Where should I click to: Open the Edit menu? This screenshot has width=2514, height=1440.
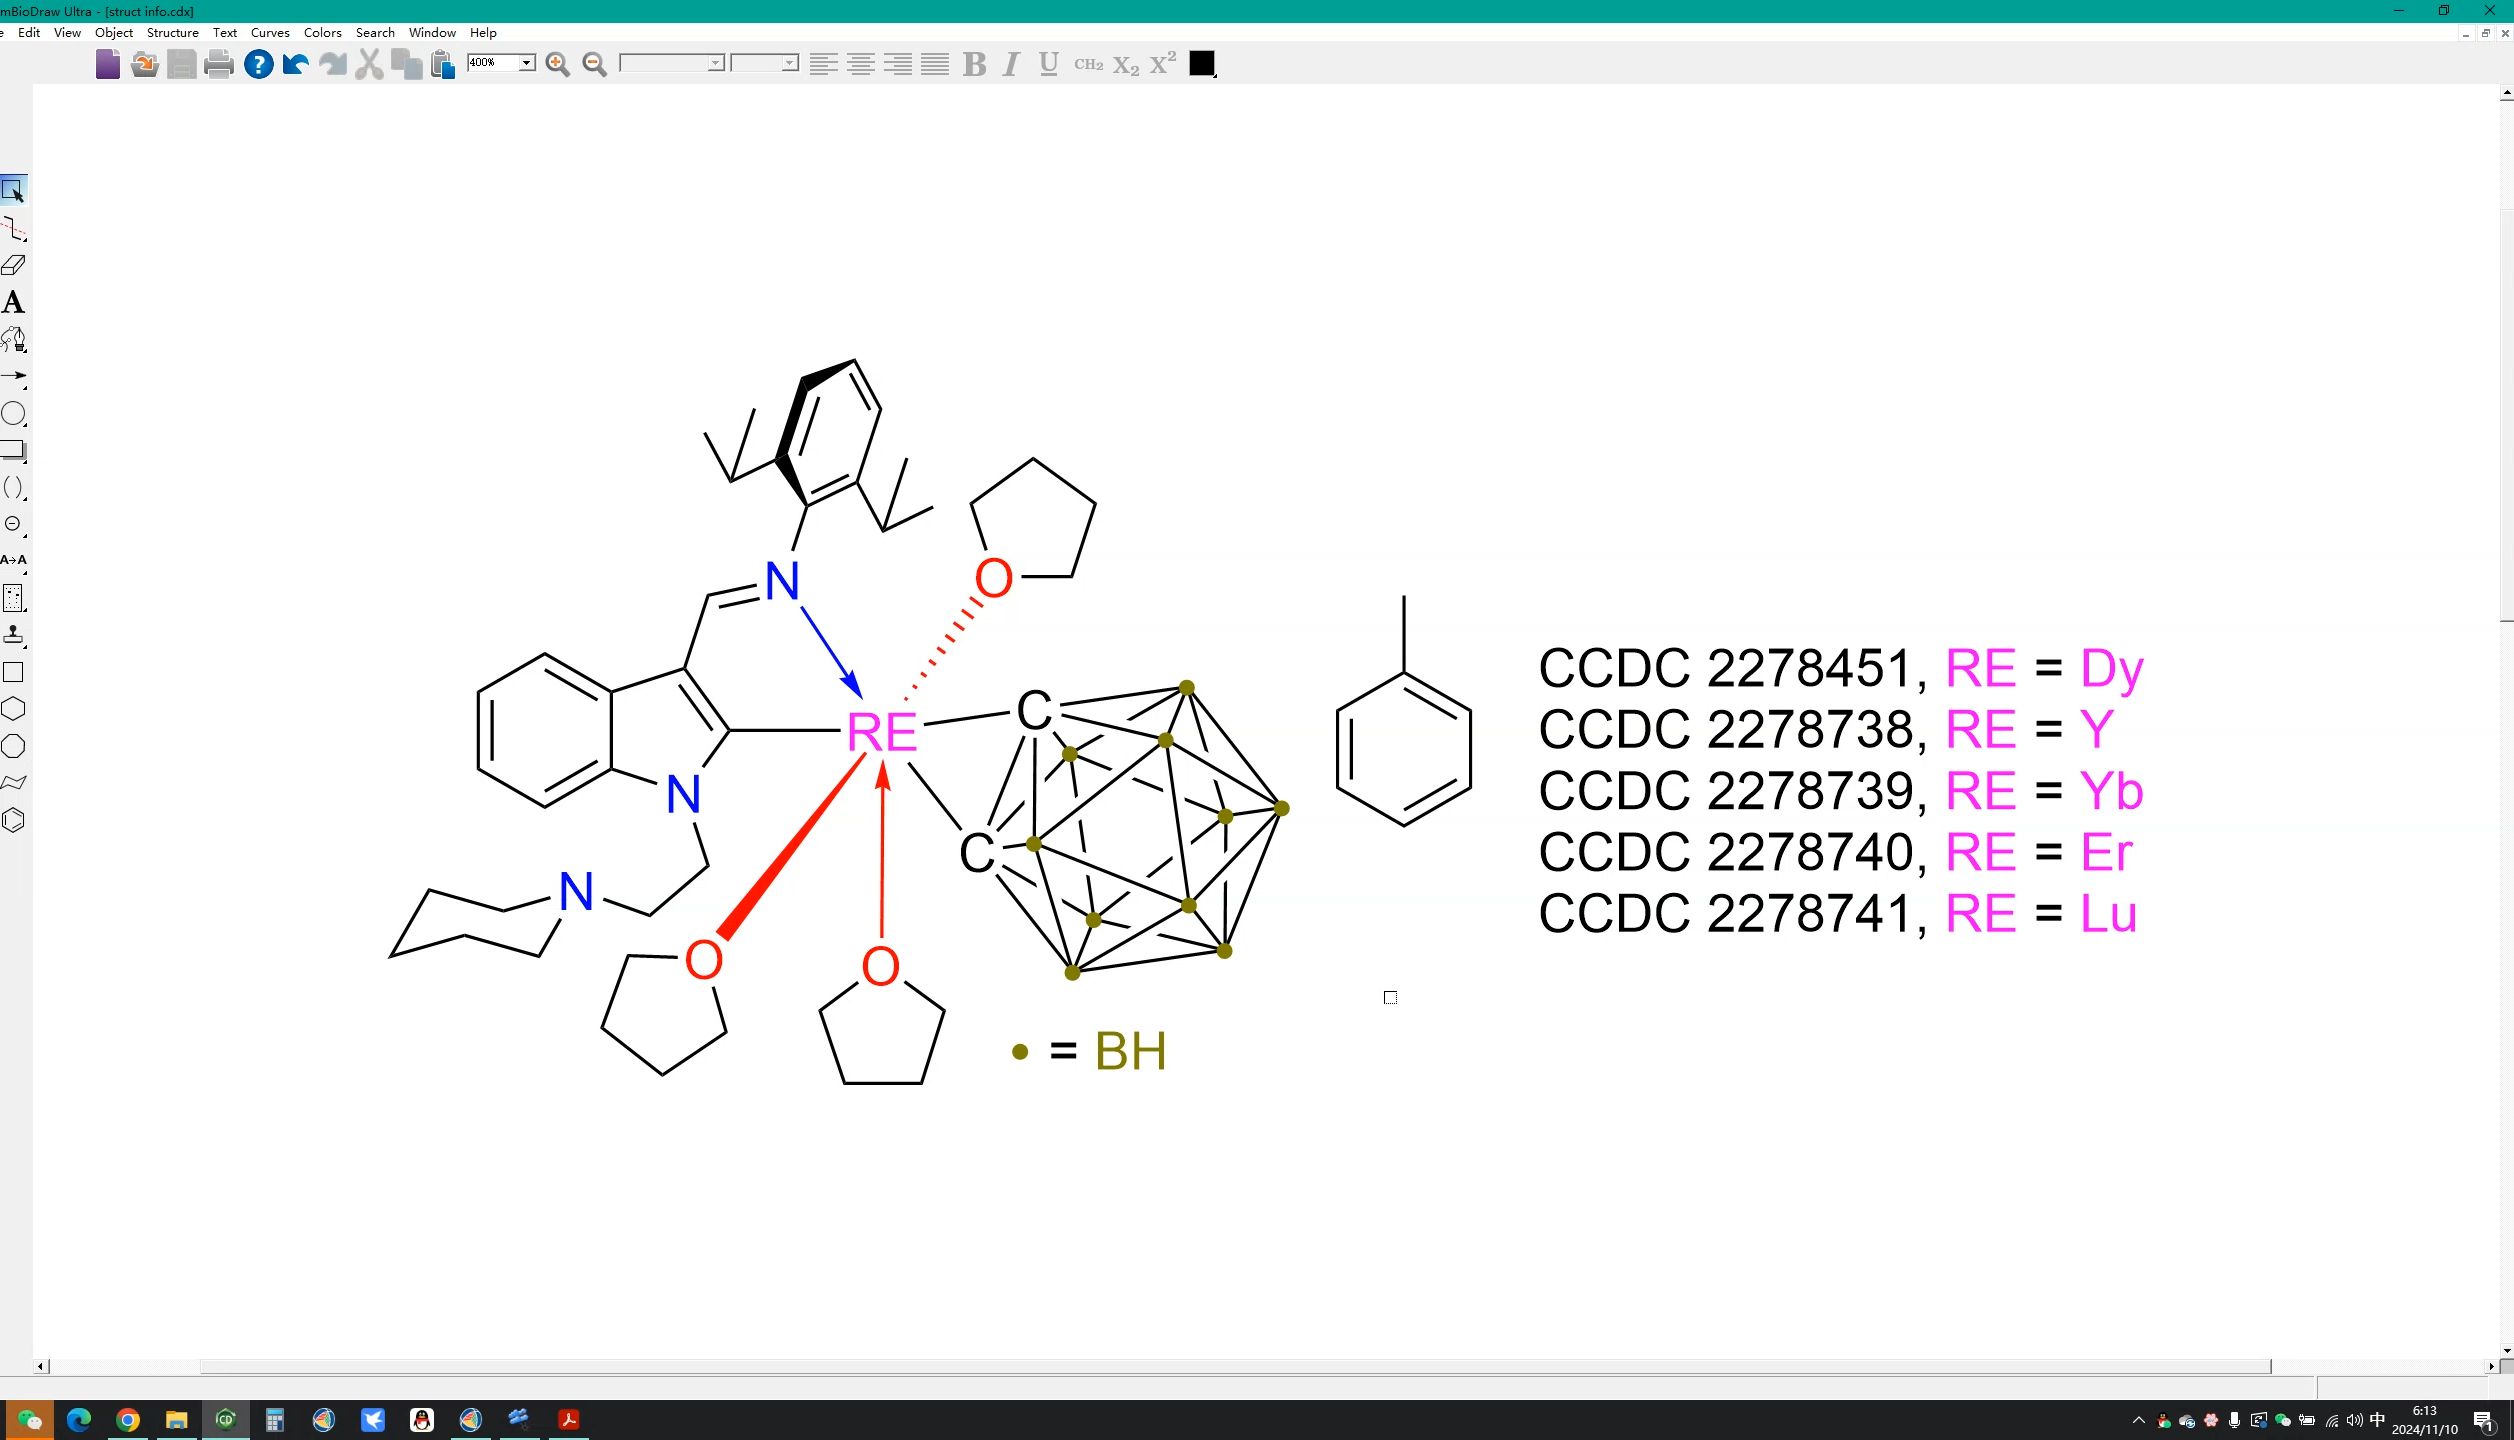click(29, 32)
